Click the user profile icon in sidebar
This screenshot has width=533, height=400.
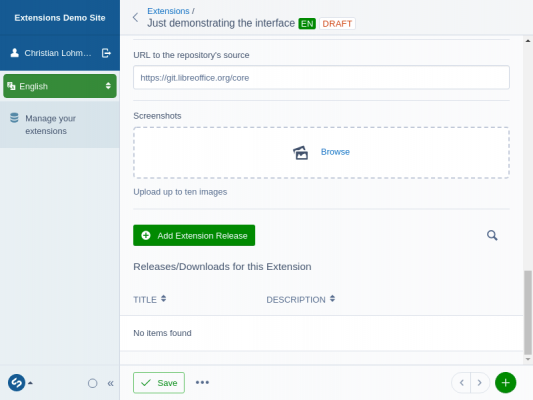pos(15,53)
